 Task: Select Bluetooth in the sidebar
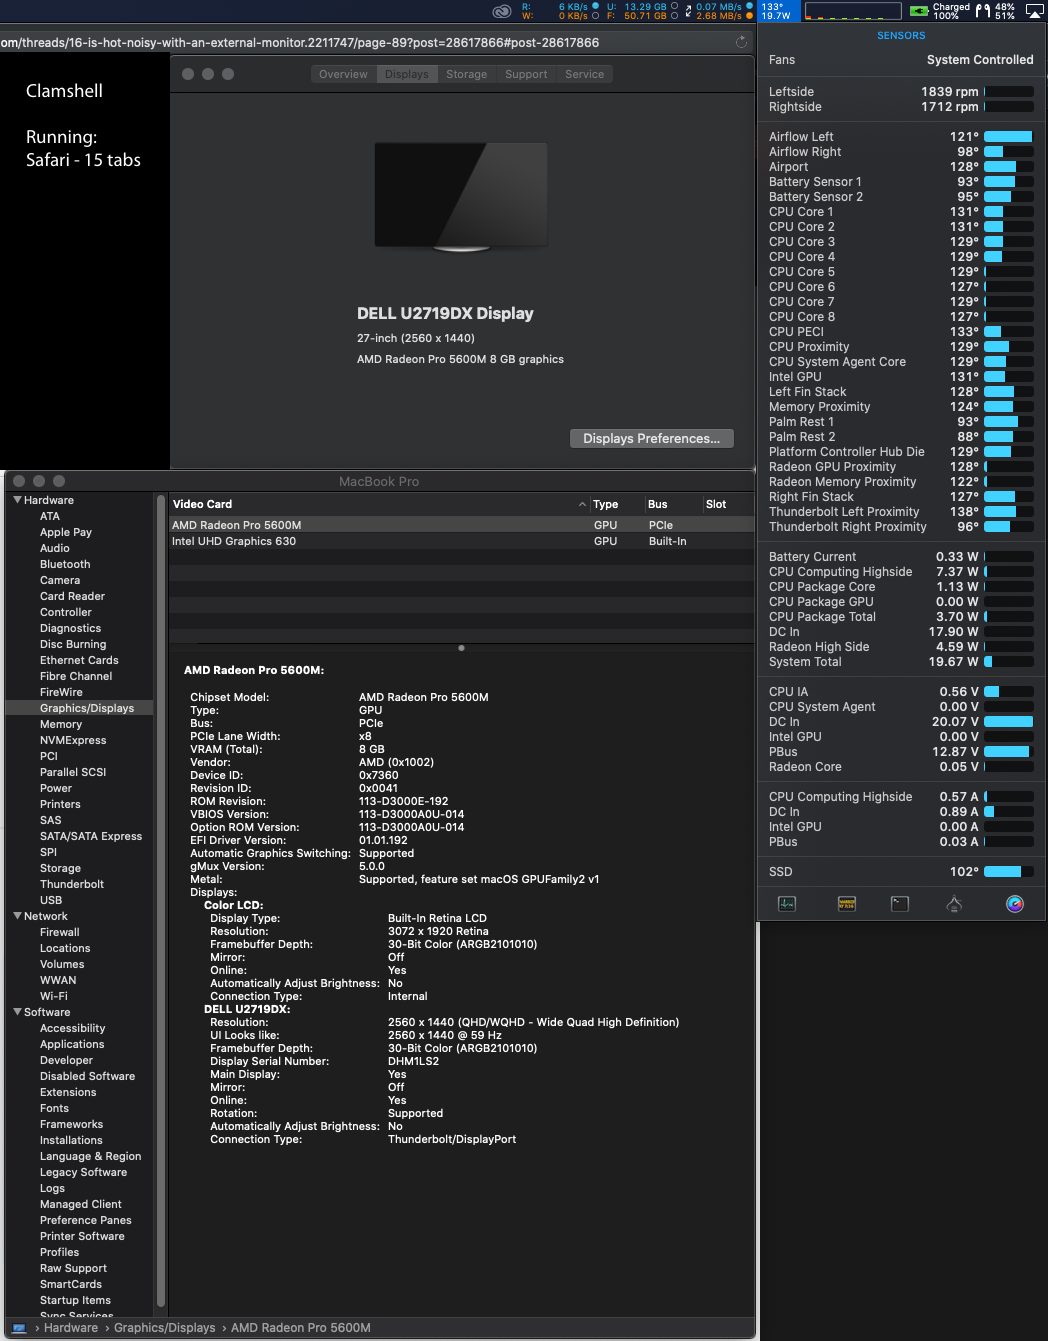pos(65,564)
